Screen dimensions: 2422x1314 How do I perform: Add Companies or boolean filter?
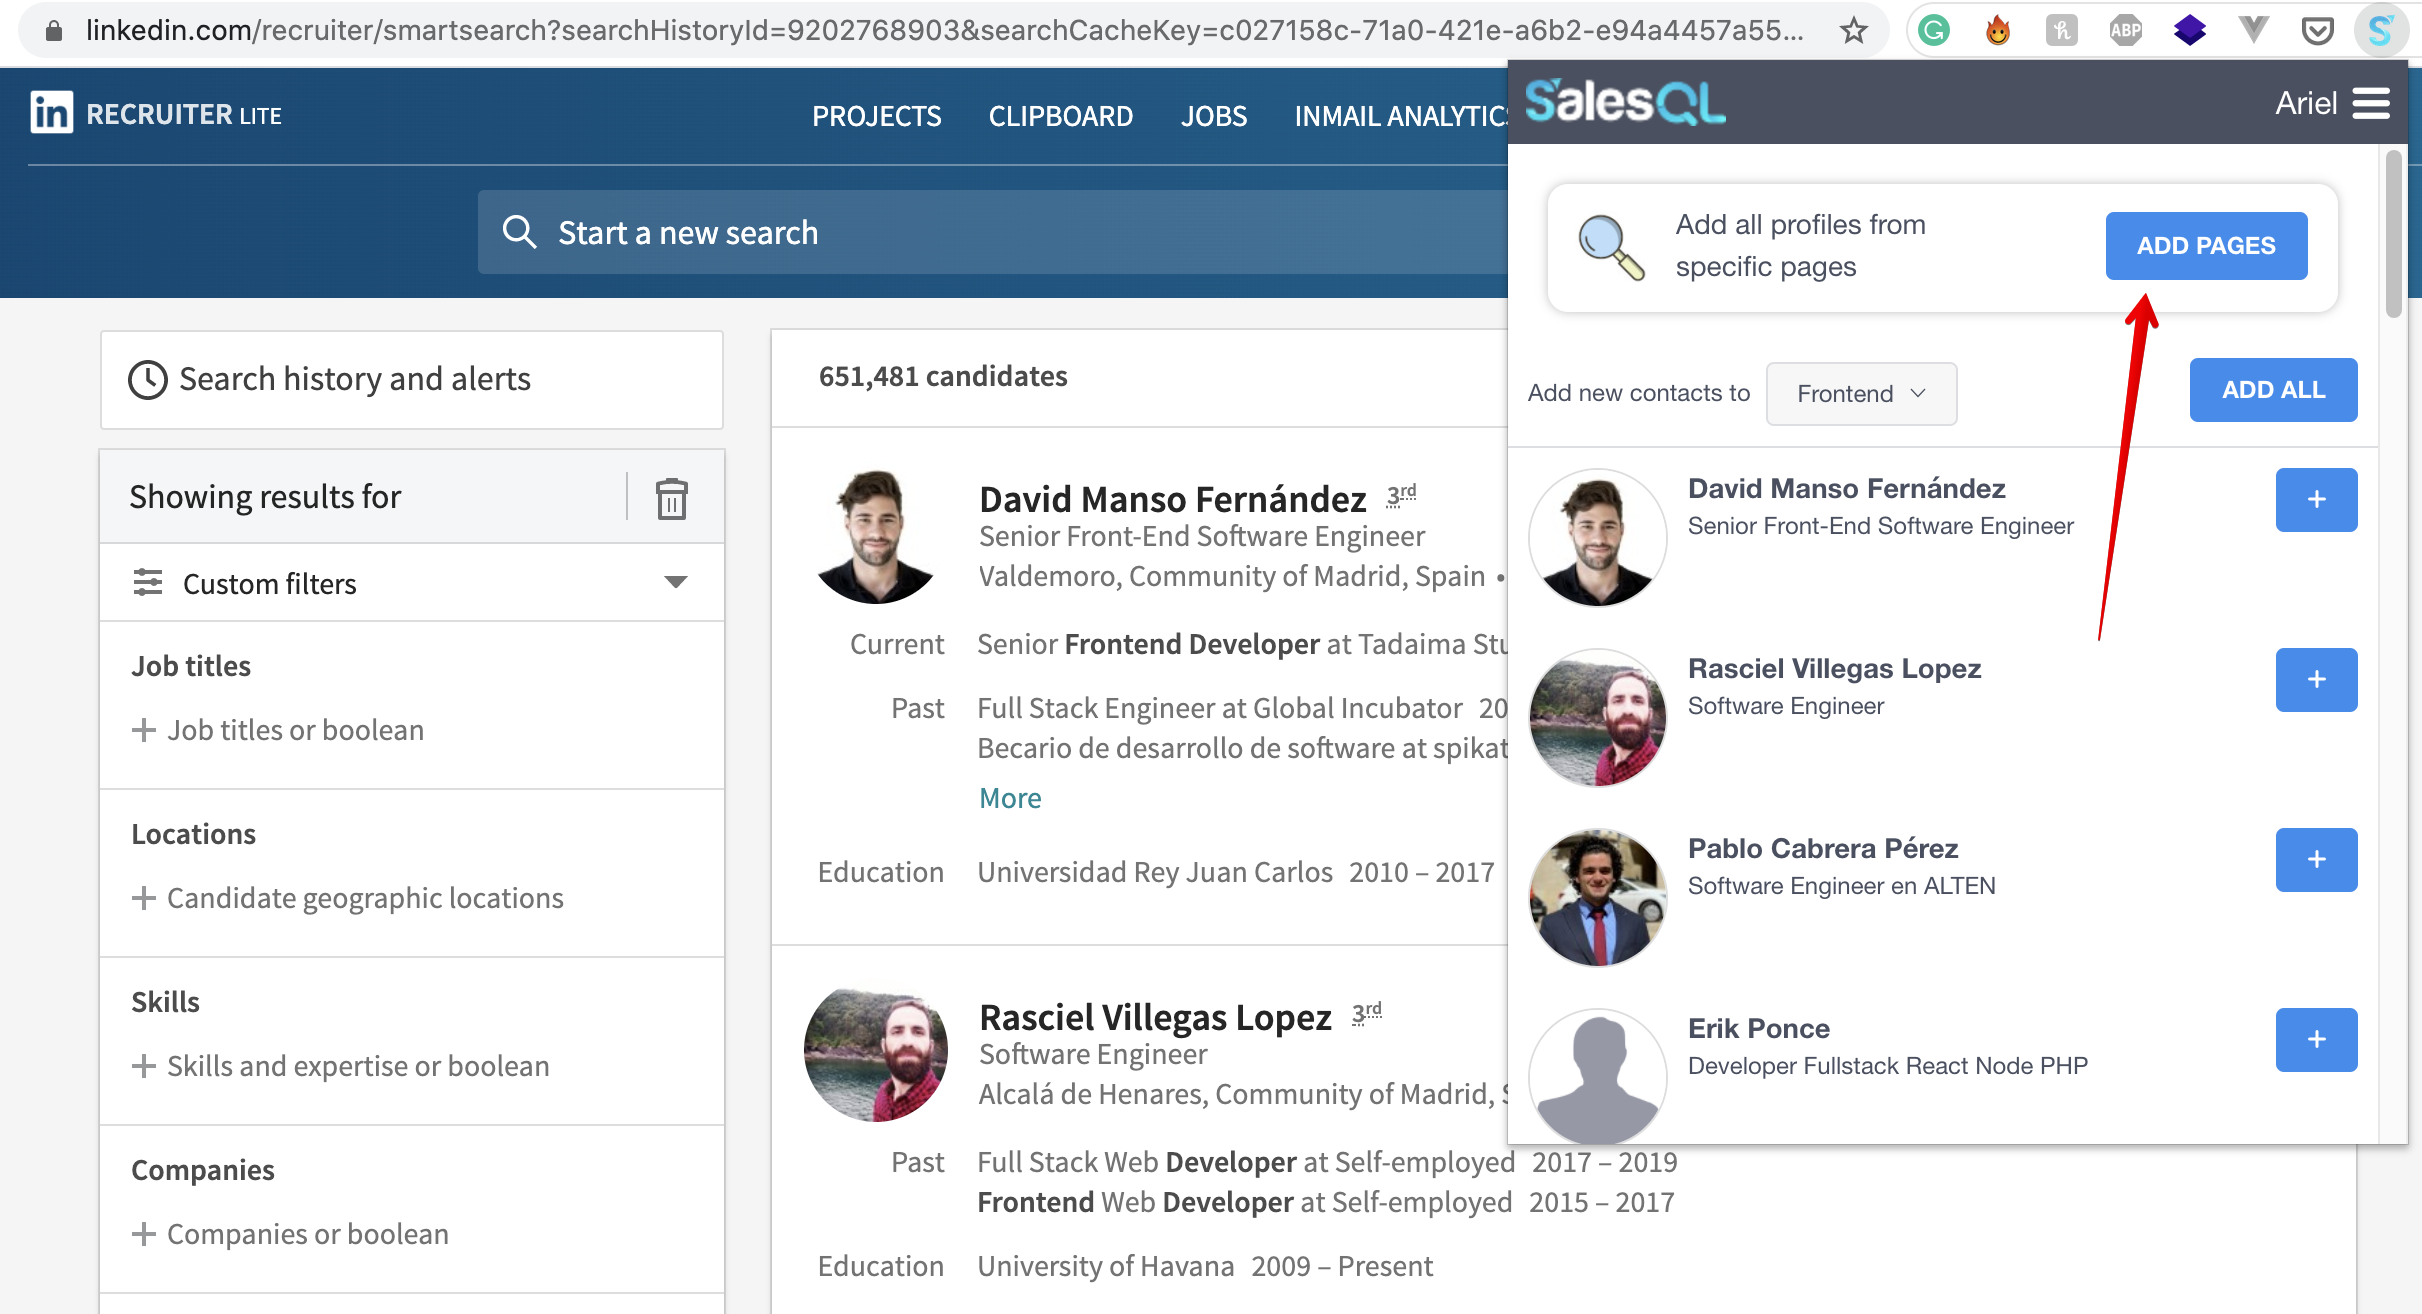(x=290, y=1234)
